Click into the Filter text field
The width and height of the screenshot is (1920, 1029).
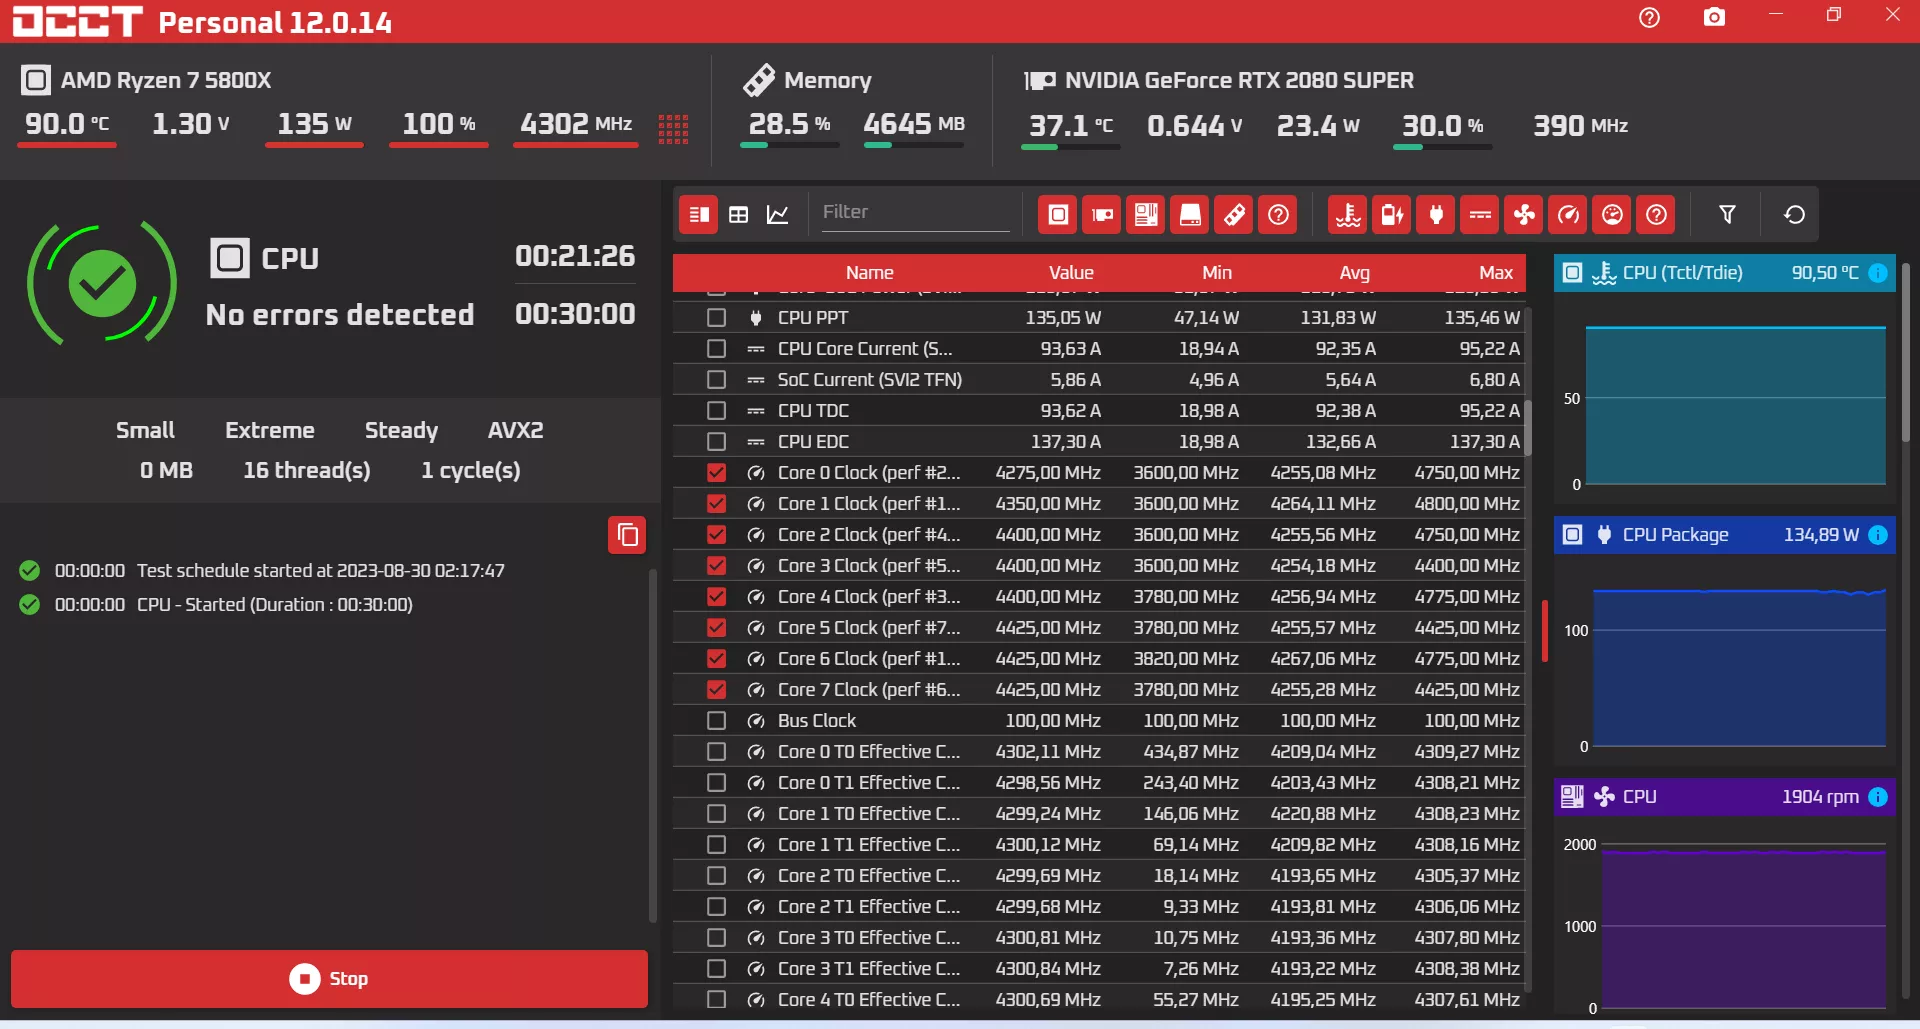[915, 213]
